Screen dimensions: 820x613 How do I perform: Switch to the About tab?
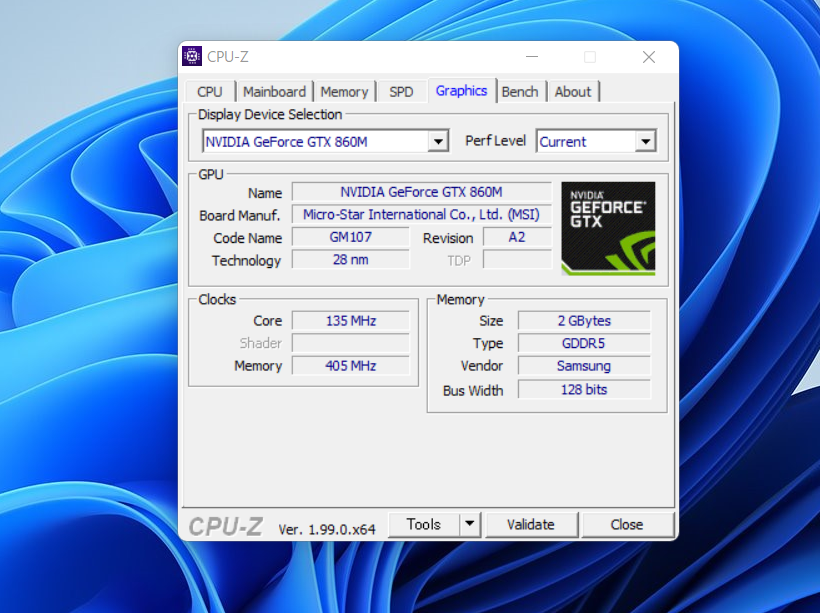coord(573,91)
